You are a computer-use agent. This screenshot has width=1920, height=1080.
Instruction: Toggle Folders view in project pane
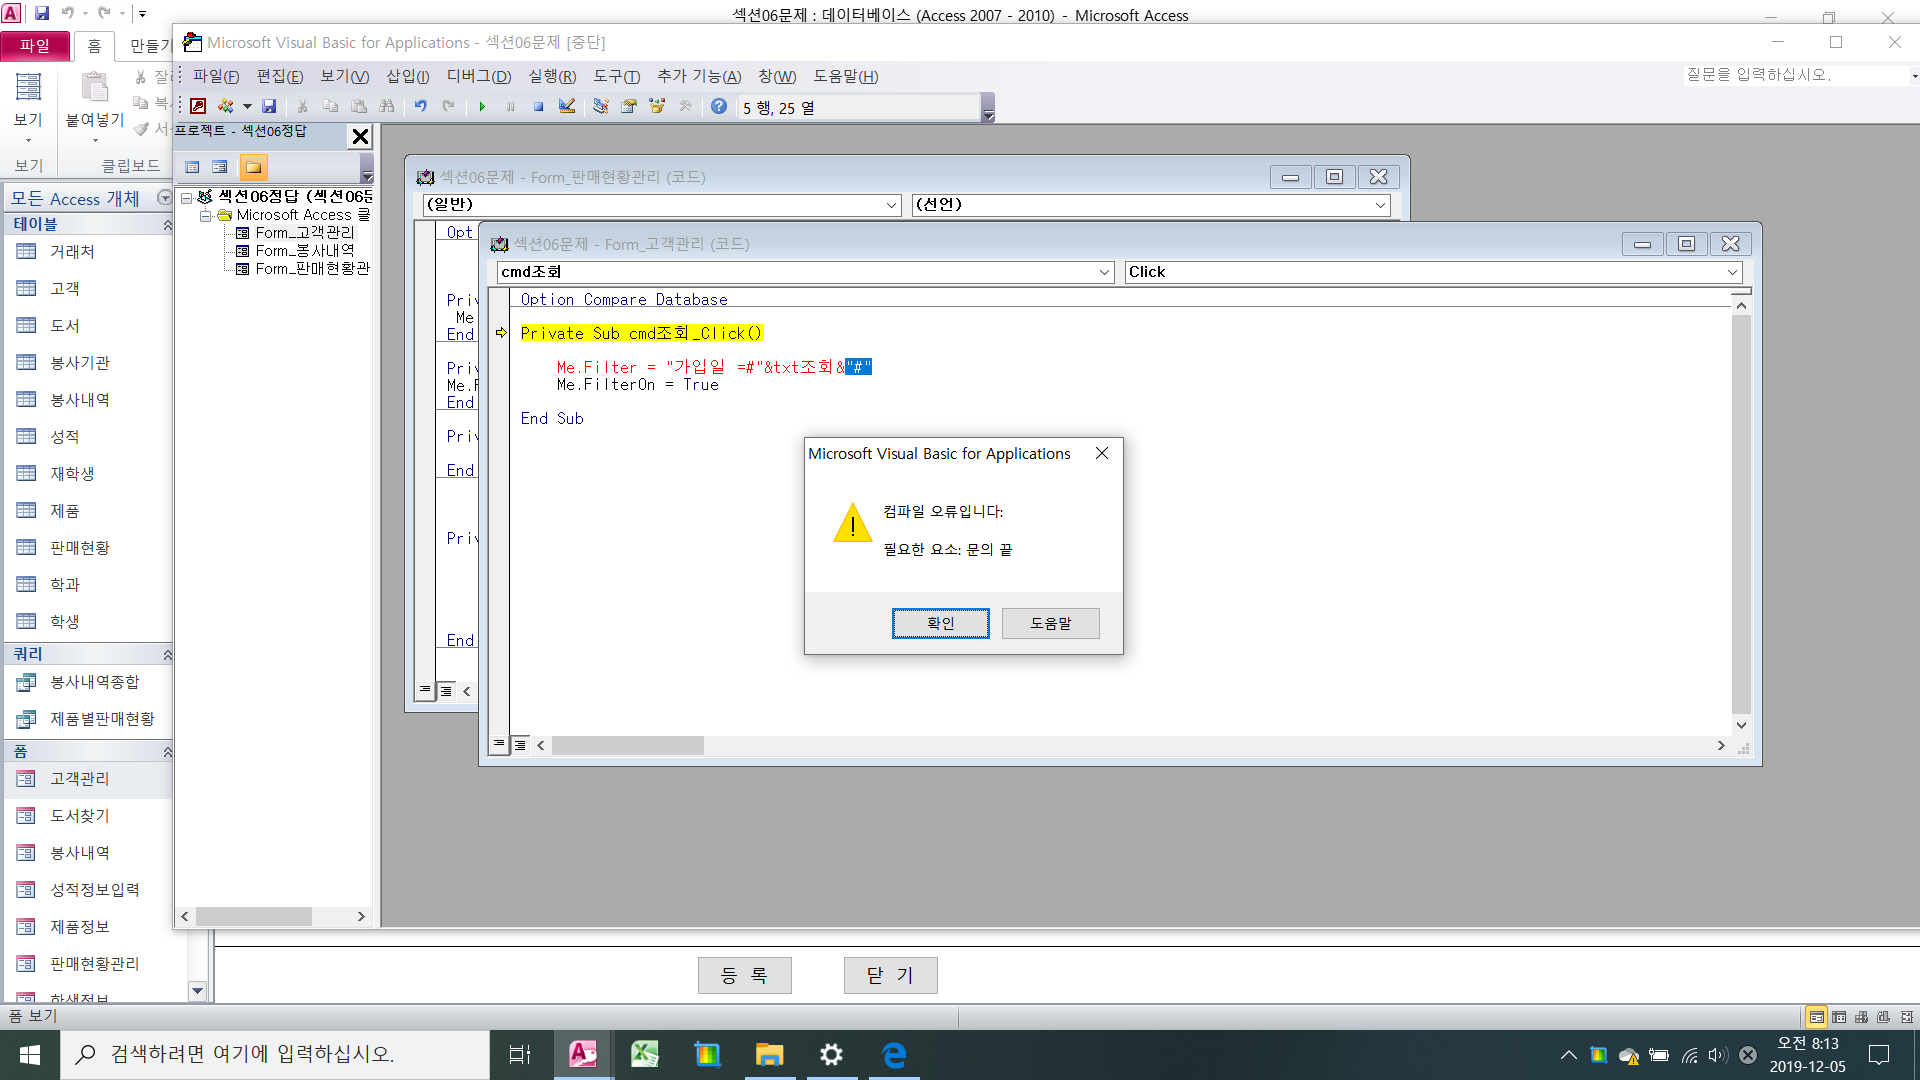pos(253,167)
